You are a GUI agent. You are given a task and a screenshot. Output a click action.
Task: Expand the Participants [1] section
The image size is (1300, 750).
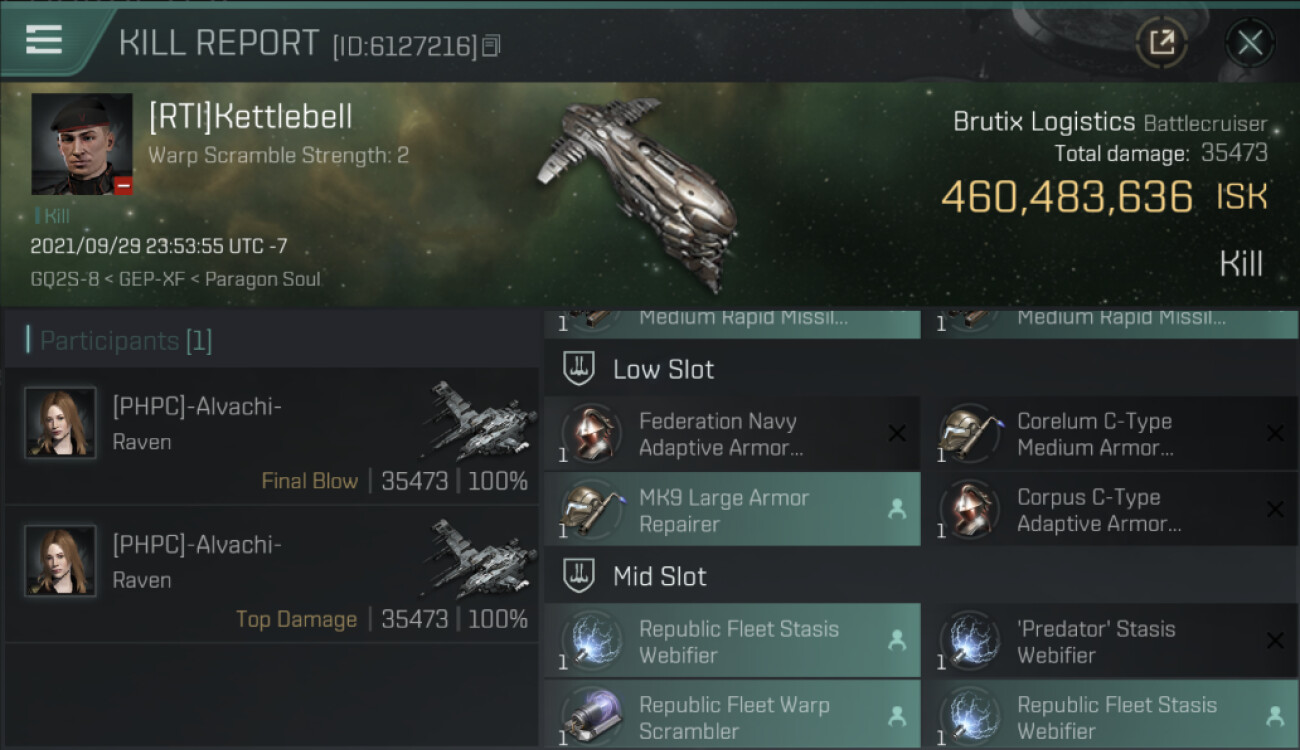click(x=271, y=341)
